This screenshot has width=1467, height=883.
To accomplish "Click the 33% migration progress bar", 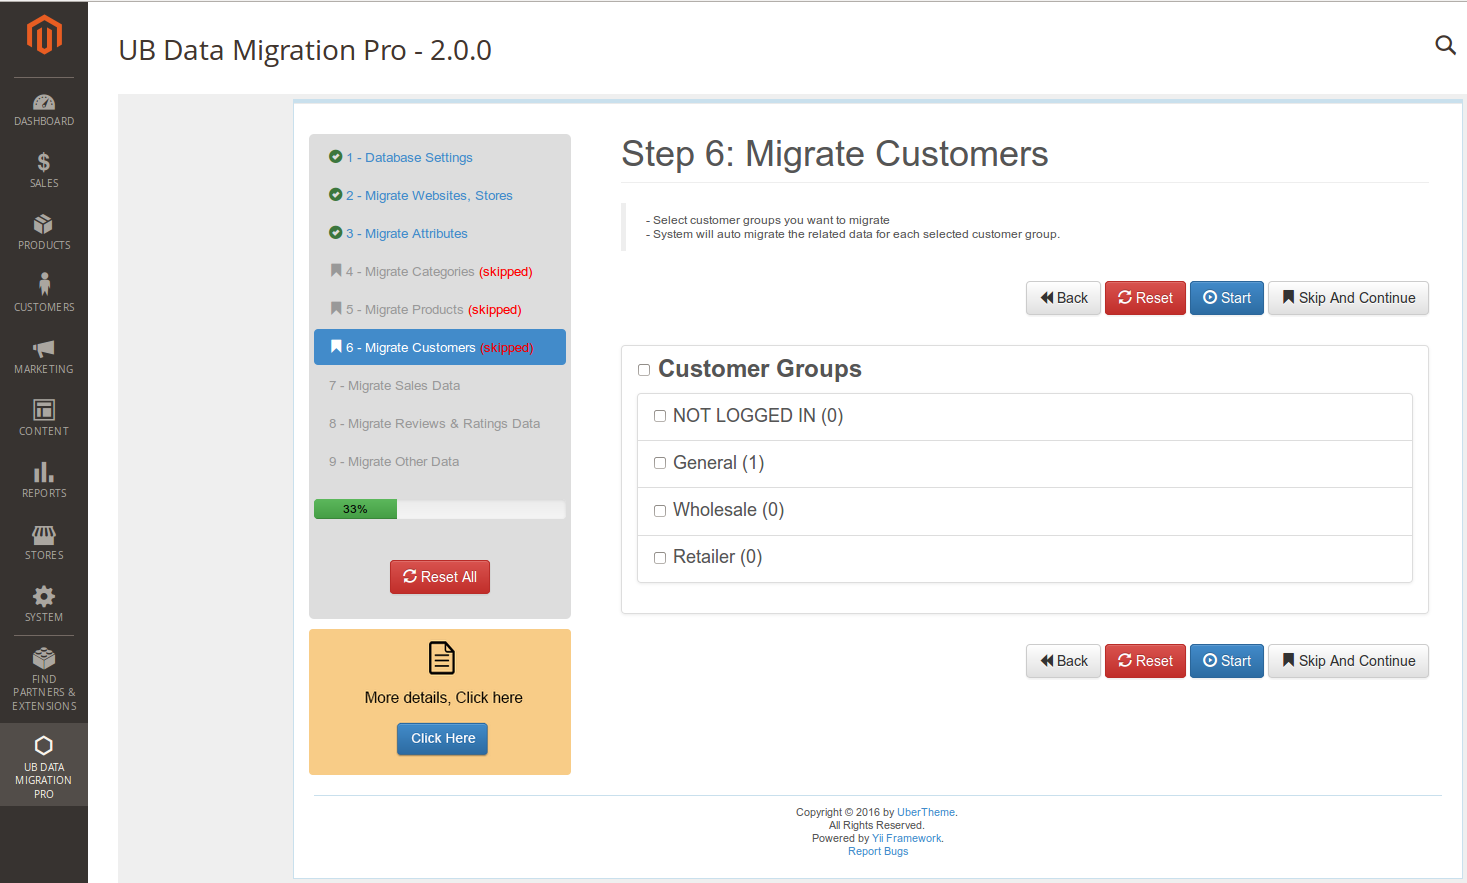I will [x=440, y=509].
